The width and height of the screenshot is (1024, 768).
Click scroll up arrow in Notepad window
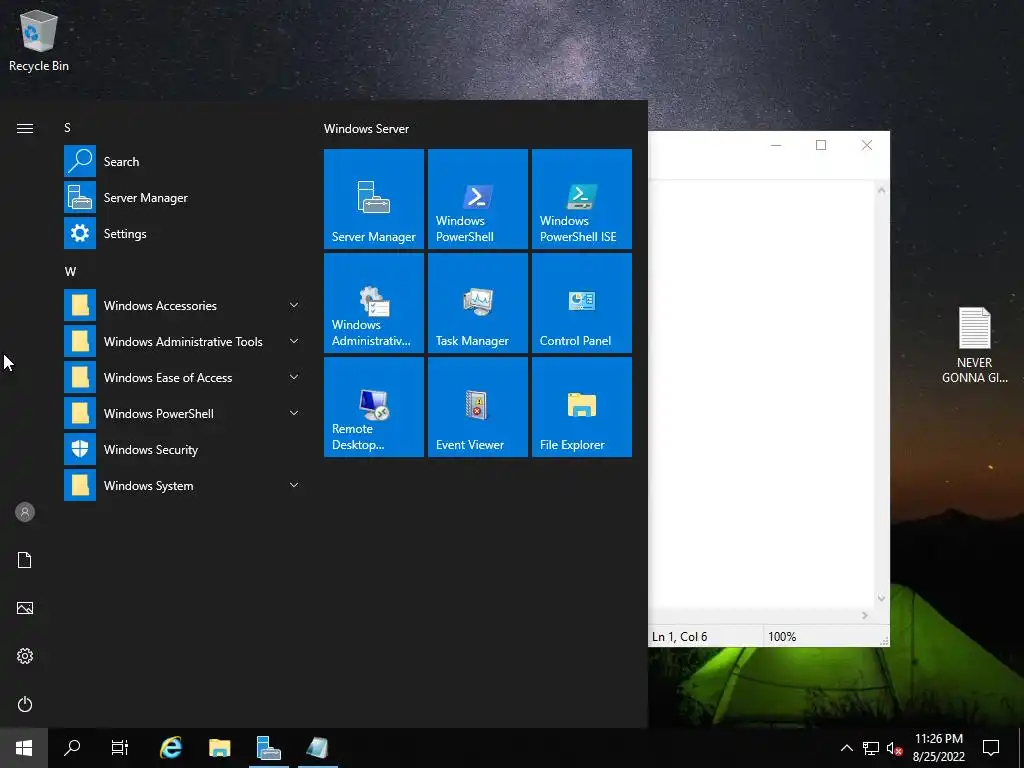(882, 190)
